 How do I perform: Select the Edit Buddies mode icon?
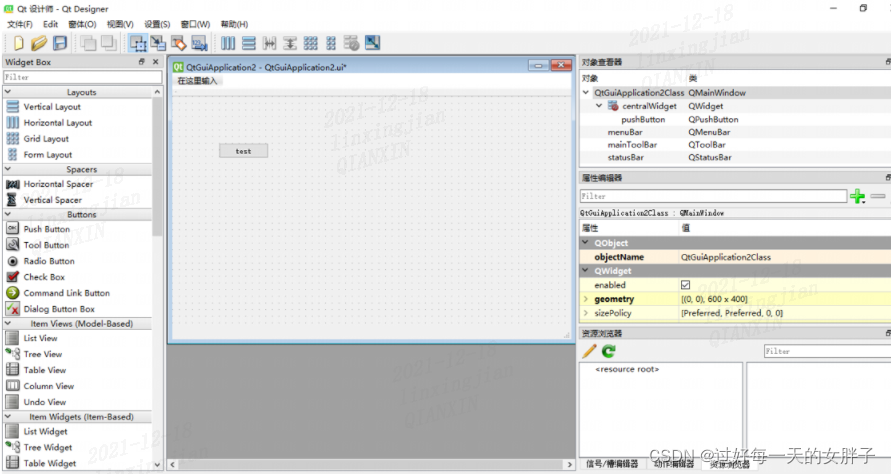pos(178,43)
